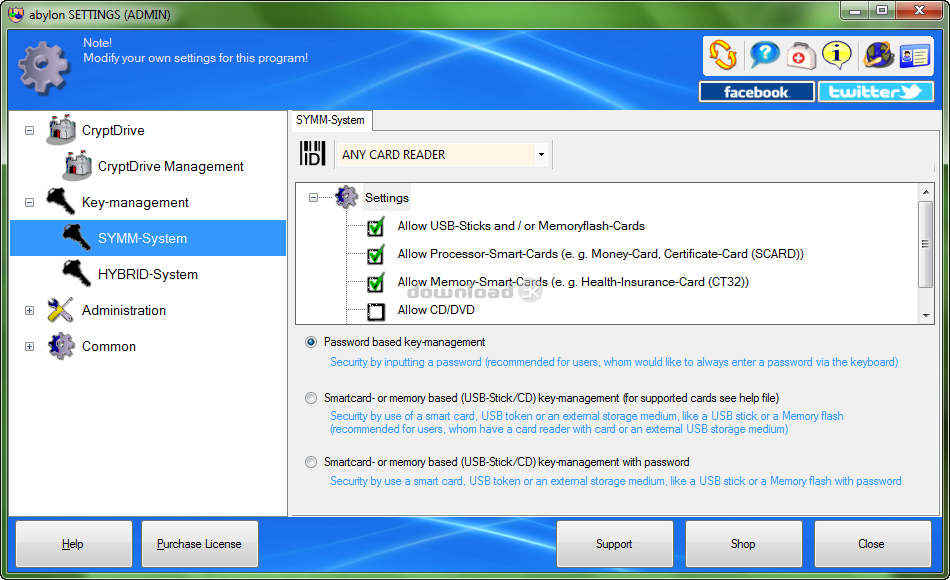
Task: Click the Close button at bottom
Action: (x=872, y=544)
